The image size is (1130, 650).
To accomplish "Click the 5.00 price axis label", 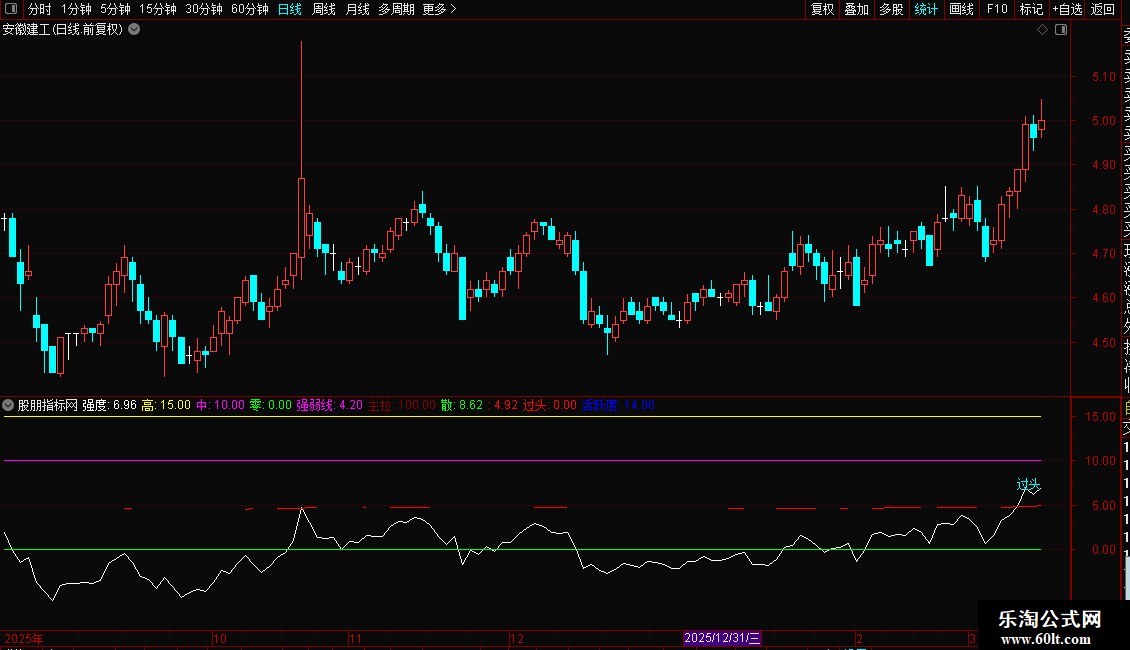I will pos(1103,121).
